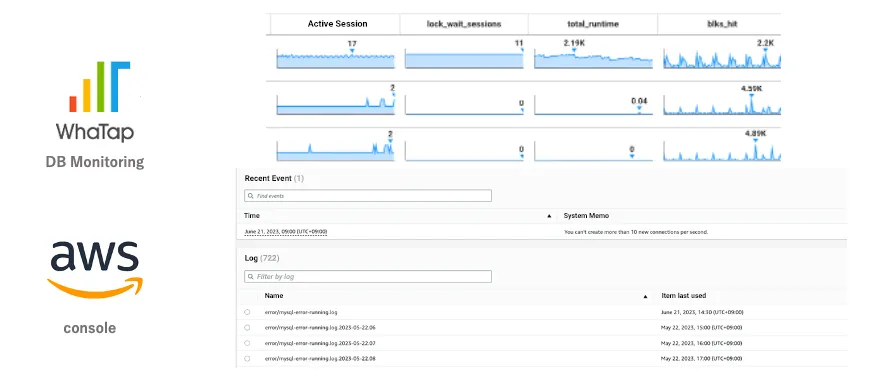Click the WhaTap wordmark text
Image resolution: width=892 pixels, height=373 pixels.
95,132
